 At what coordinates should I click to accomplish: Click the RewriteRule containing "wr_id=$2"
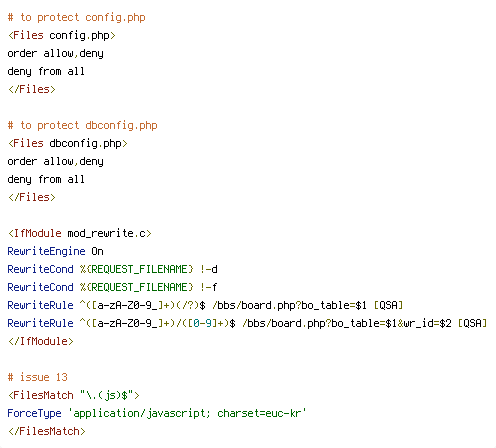[247, 323]
